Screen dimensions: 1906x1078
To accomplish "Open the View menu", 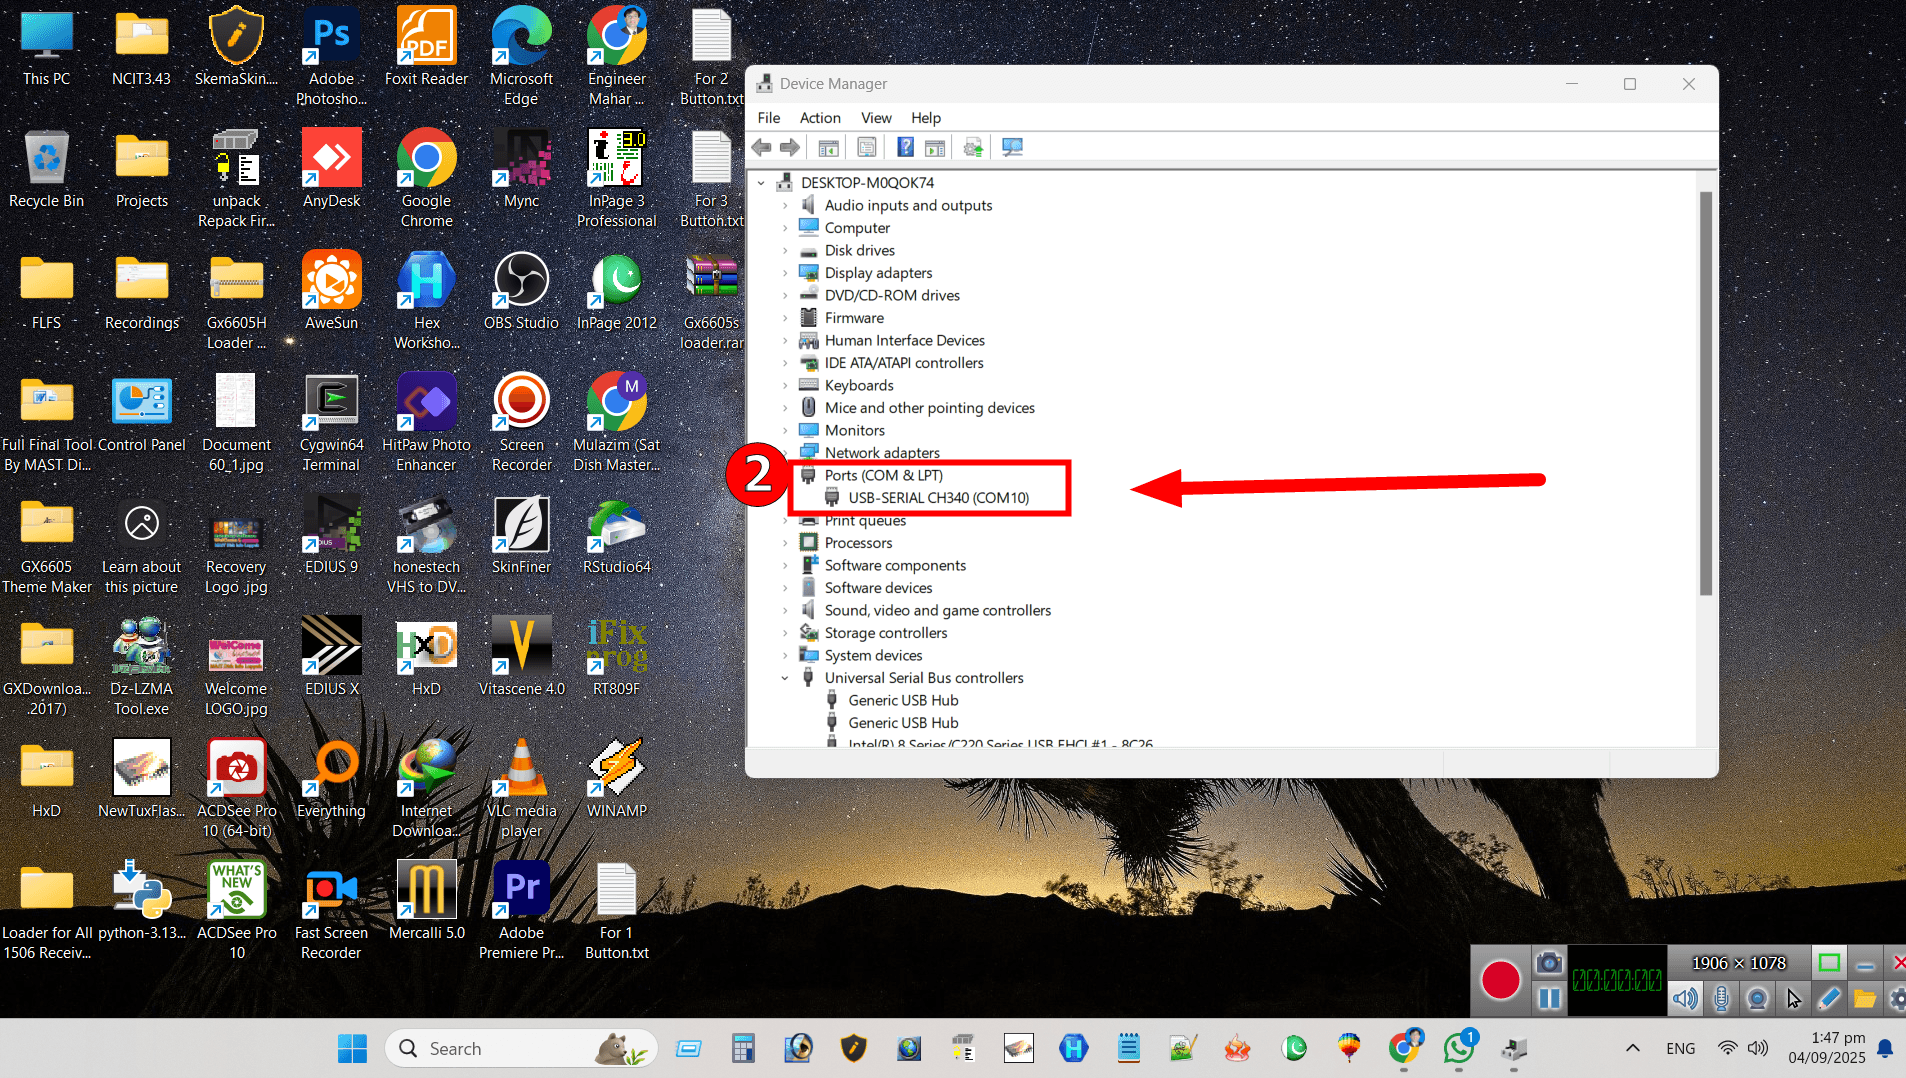I will [875, 117].
